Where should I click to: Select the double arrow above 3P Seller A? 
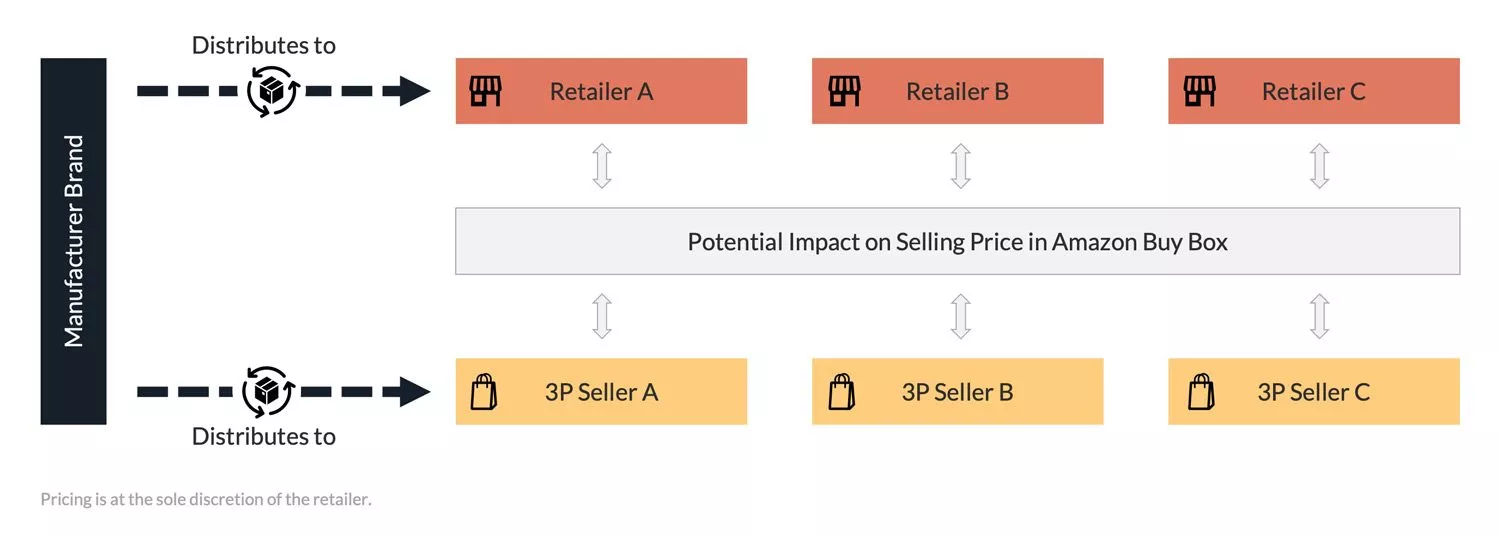tap(601, 316)
